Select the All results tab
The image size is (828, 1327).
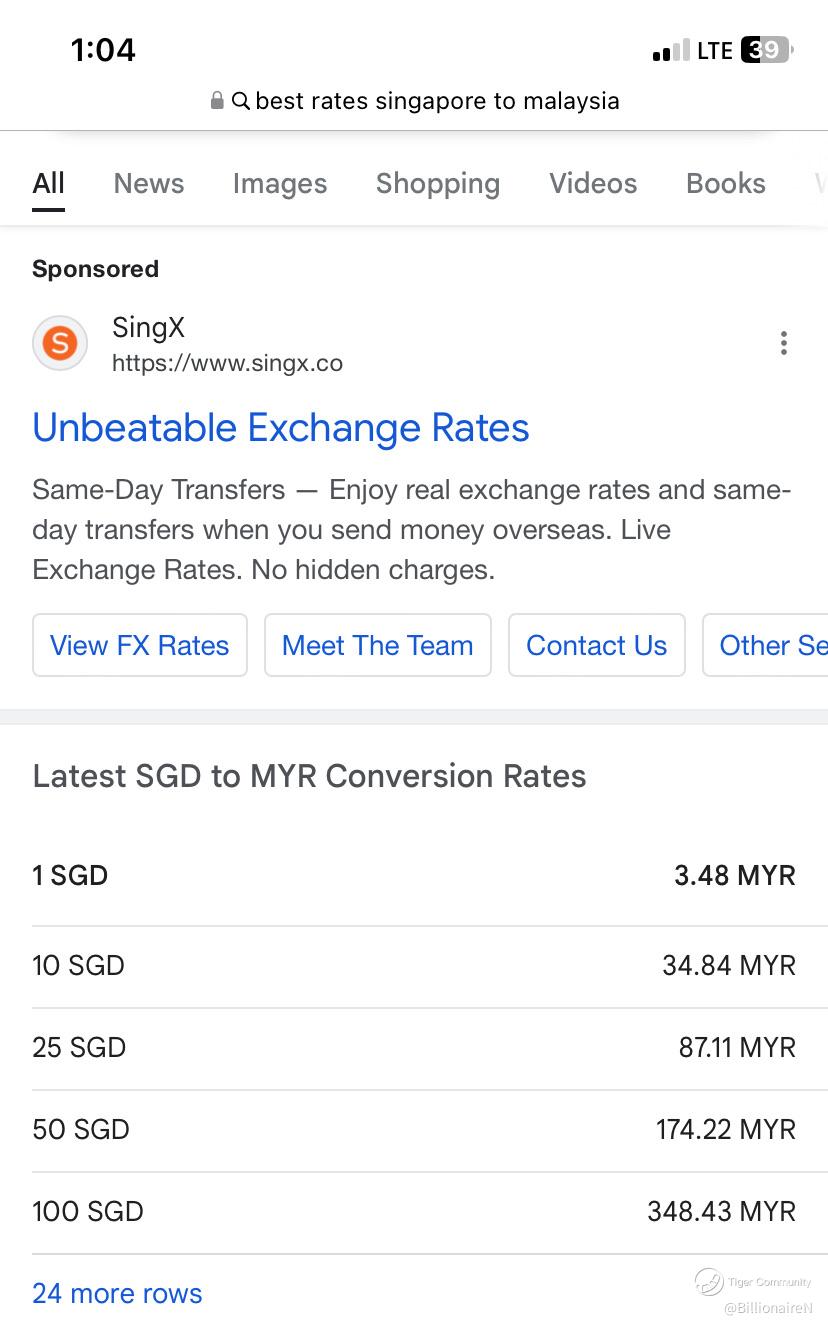[x=48, y=184]
